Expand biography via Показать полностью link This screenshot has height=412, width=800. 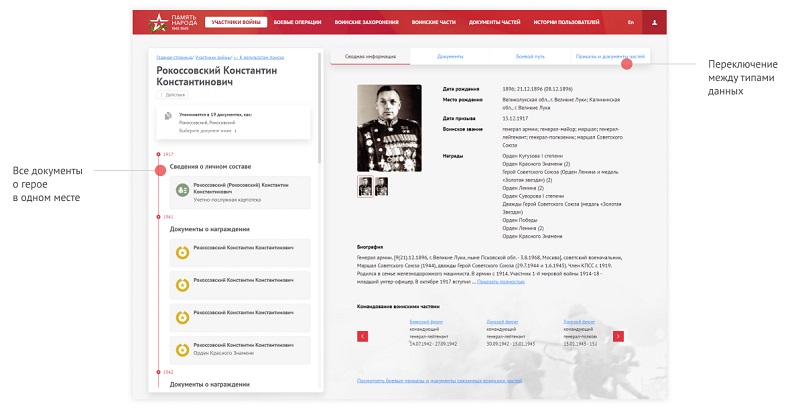pos(501,282)
